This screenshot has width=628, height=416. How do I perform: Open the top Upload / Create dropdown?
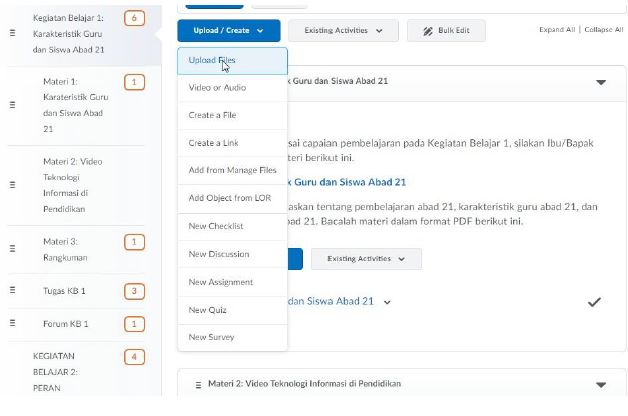(x=229, y=30)
